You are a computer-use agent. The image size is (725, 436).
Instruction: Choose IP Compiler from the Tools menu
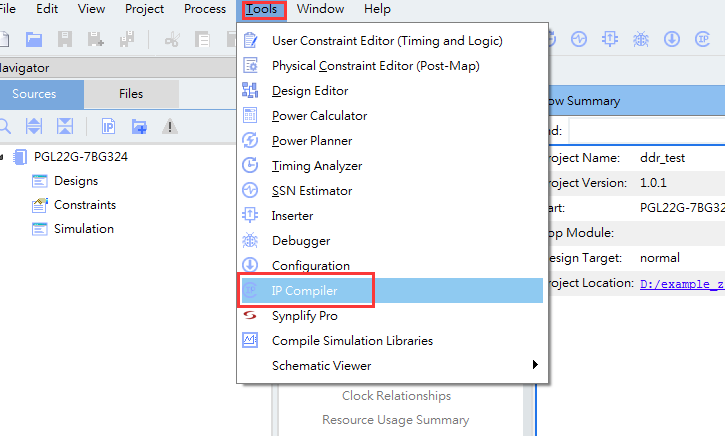(305, 291)
